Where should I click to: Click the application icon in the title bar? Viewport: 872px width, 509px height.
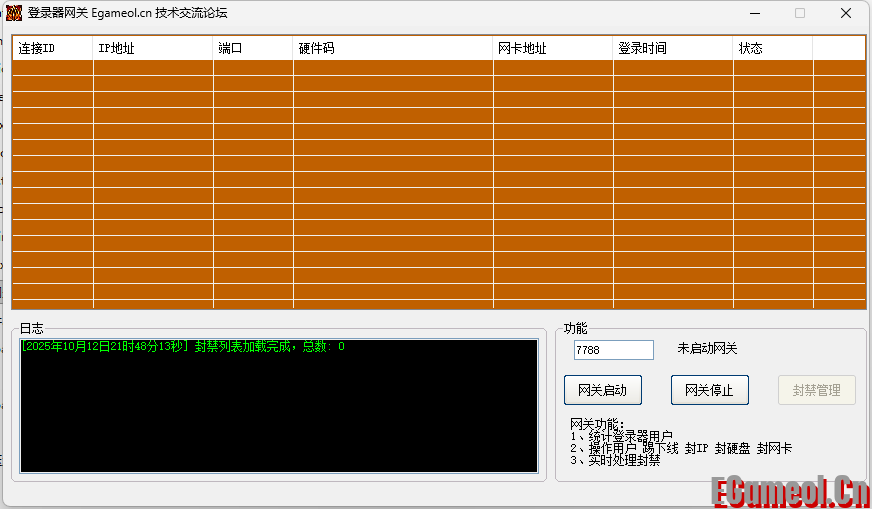click(14, 13)
